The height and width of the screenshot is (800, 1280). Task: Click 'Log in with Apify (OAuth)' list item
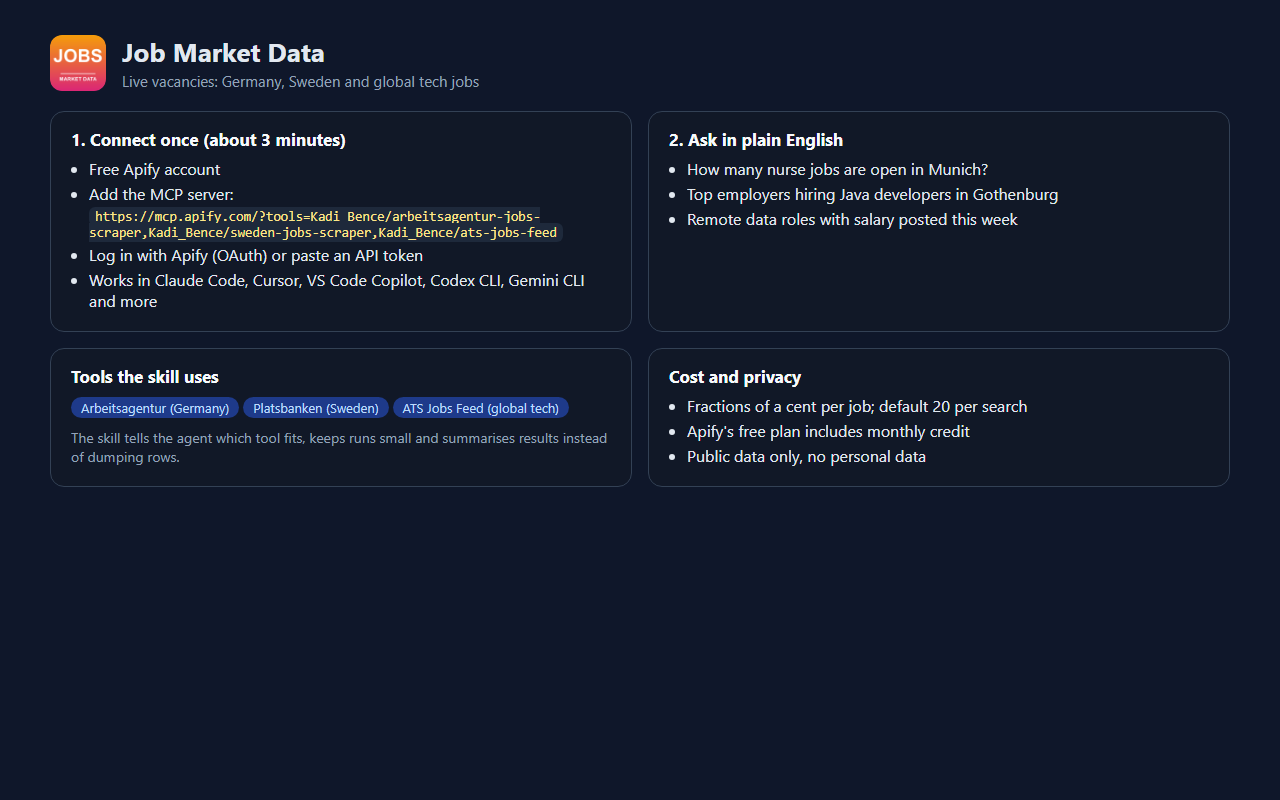pos(256,256)
